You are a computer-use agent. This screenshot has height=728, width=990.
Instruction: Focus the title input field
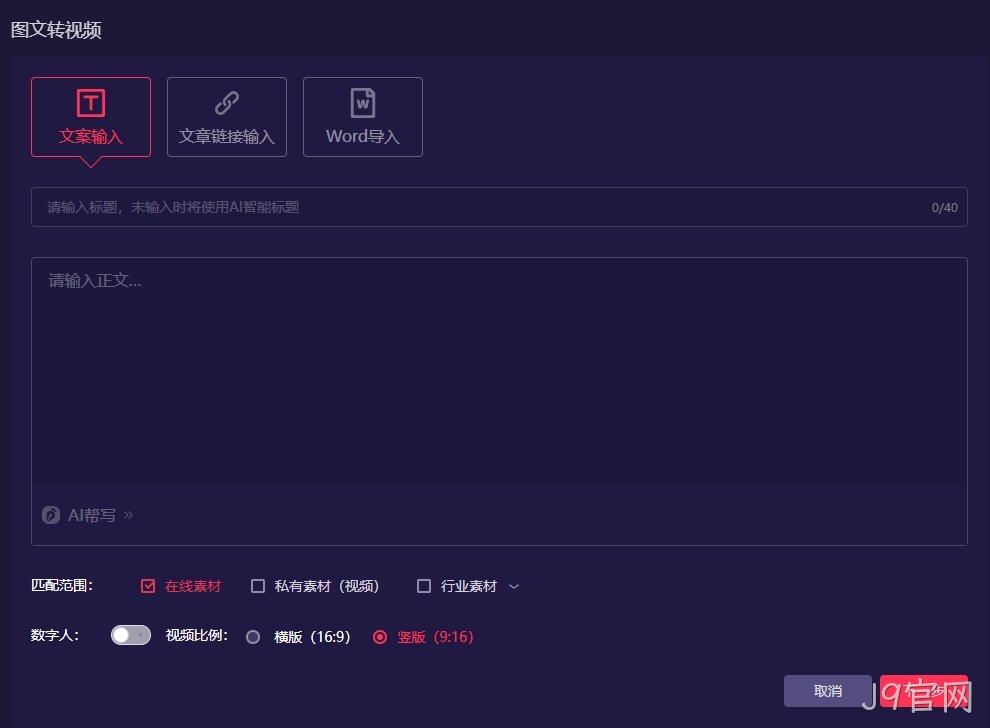(x=499, y=207)
